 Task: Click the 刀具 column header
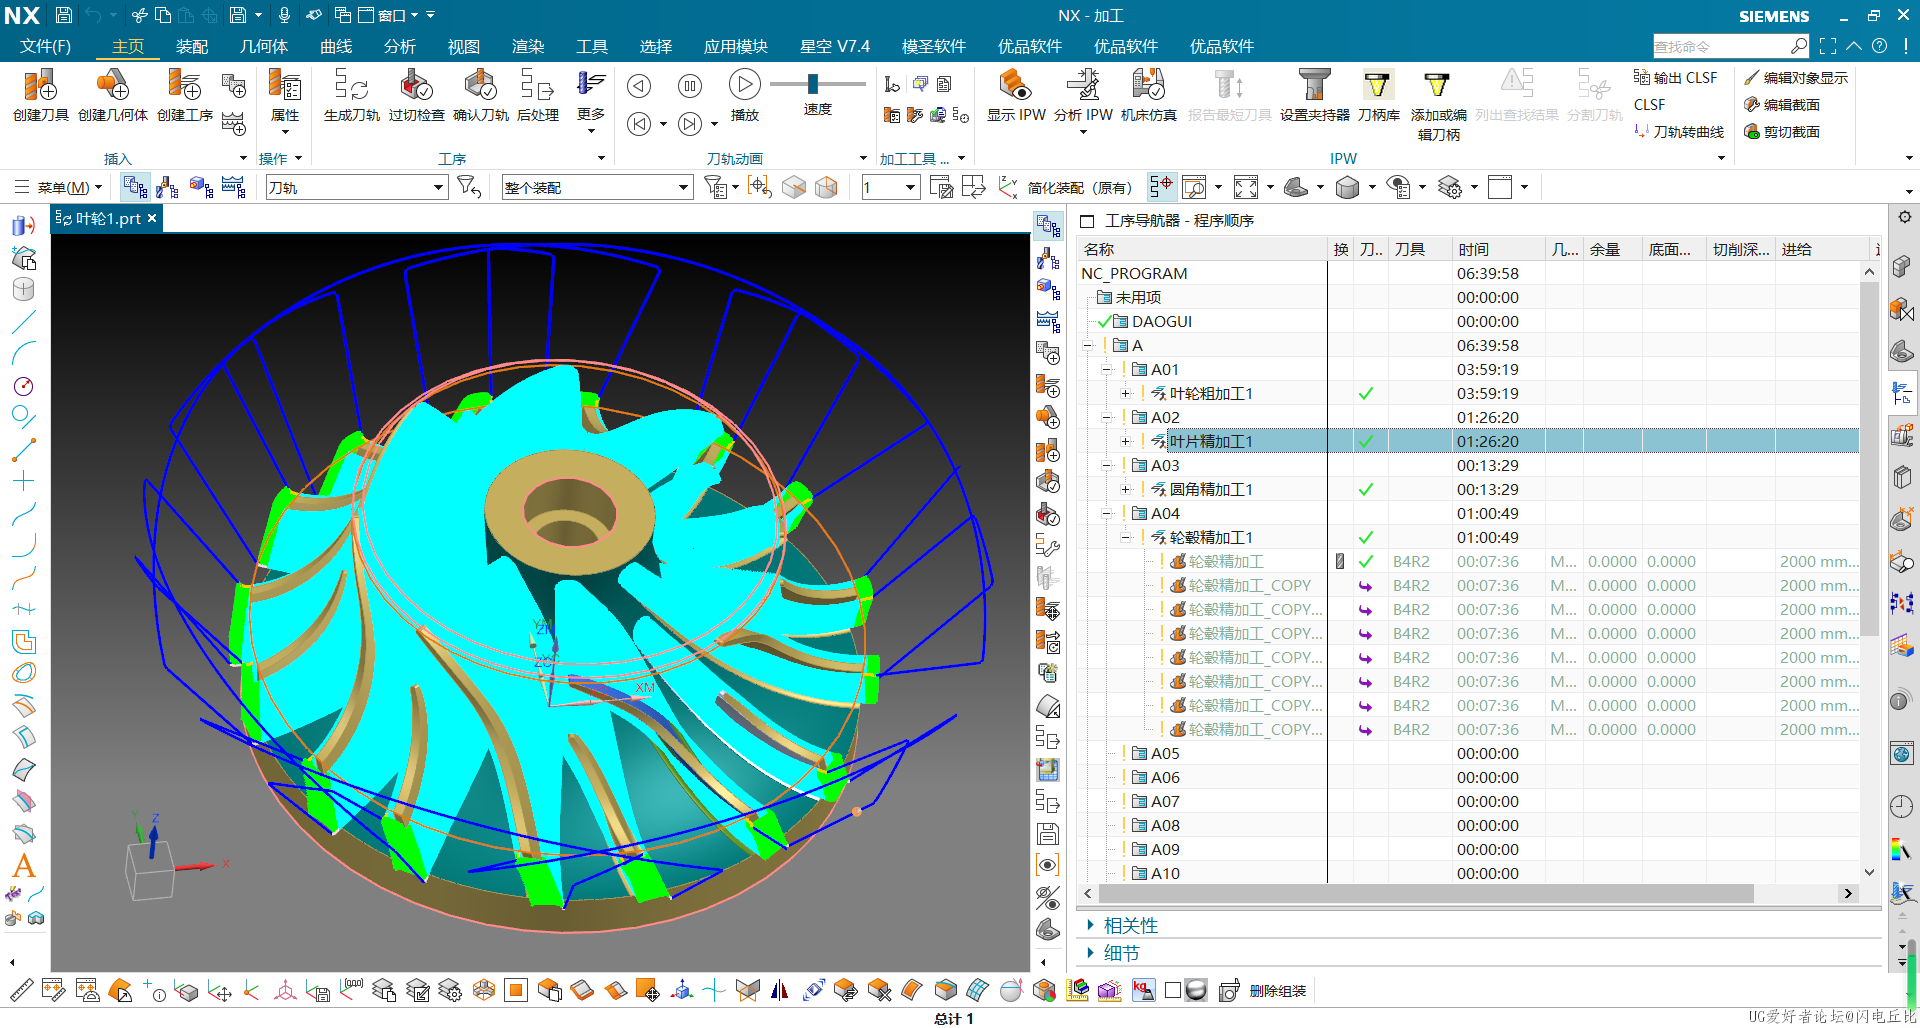[x=1419, y=249]
